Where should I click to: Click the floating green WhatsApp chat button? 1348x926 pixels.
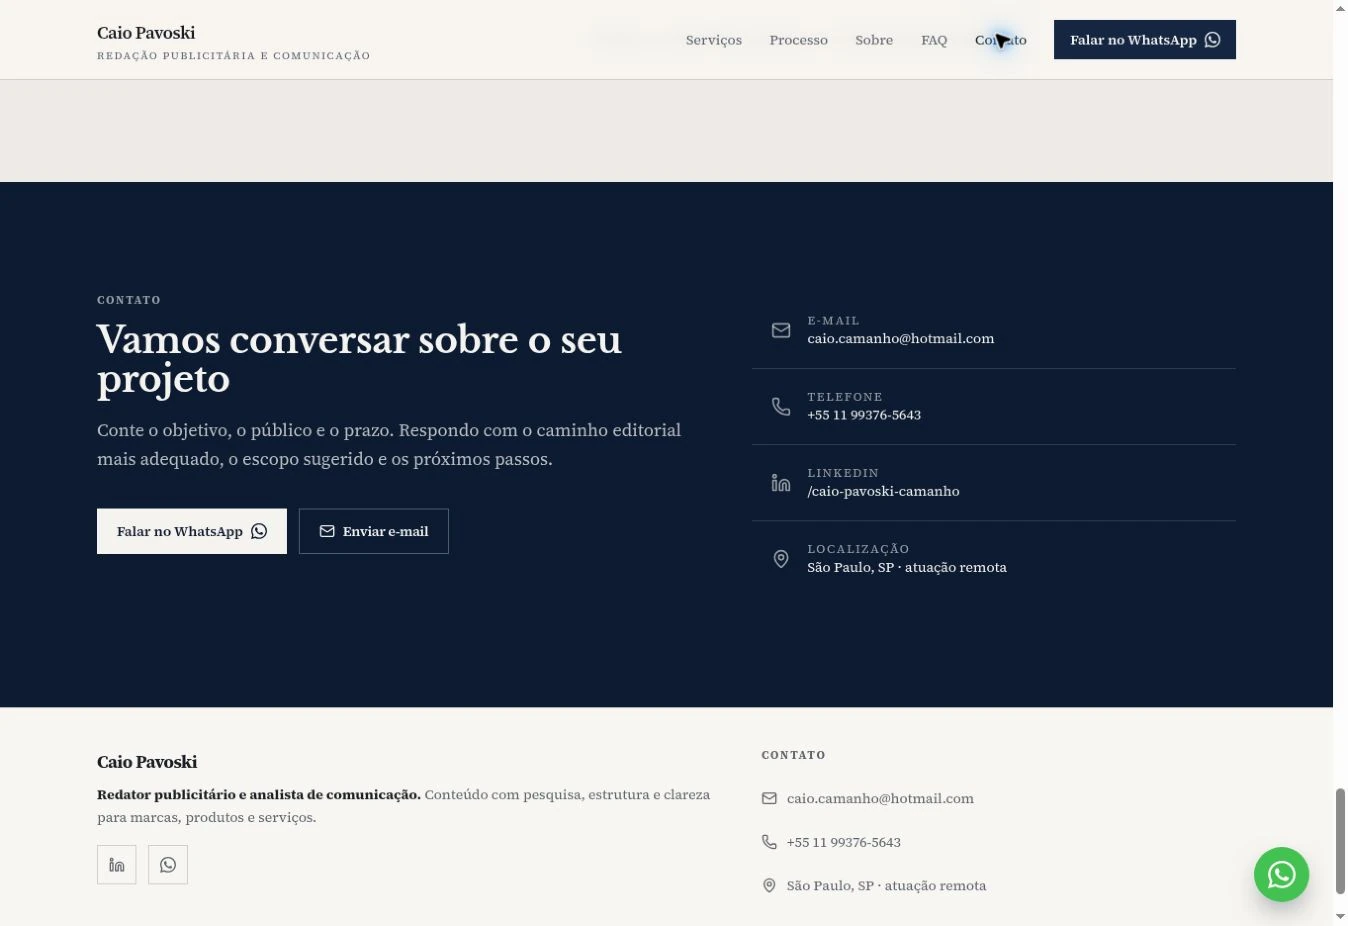click(1281, 875)
